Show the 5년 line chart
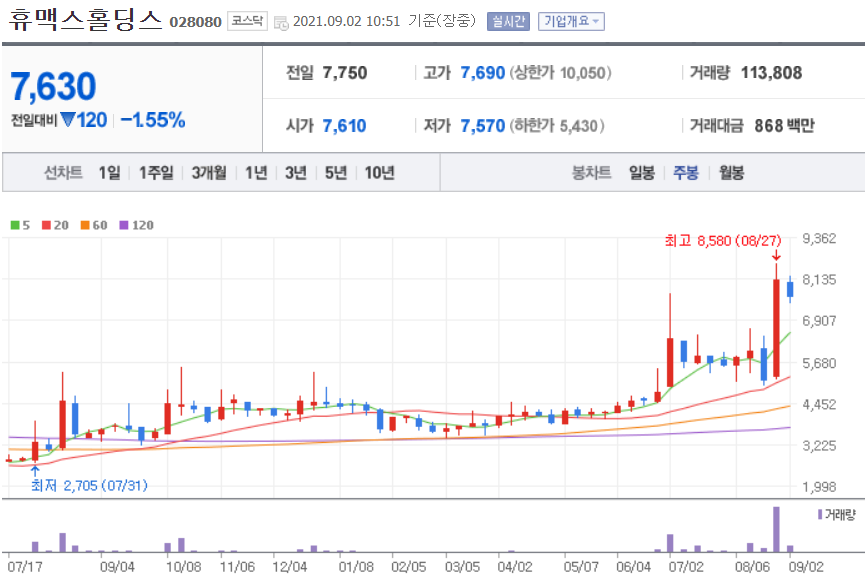Image resolution: width=865 pixels, height=584 pixels. click(x=335, y=173)
